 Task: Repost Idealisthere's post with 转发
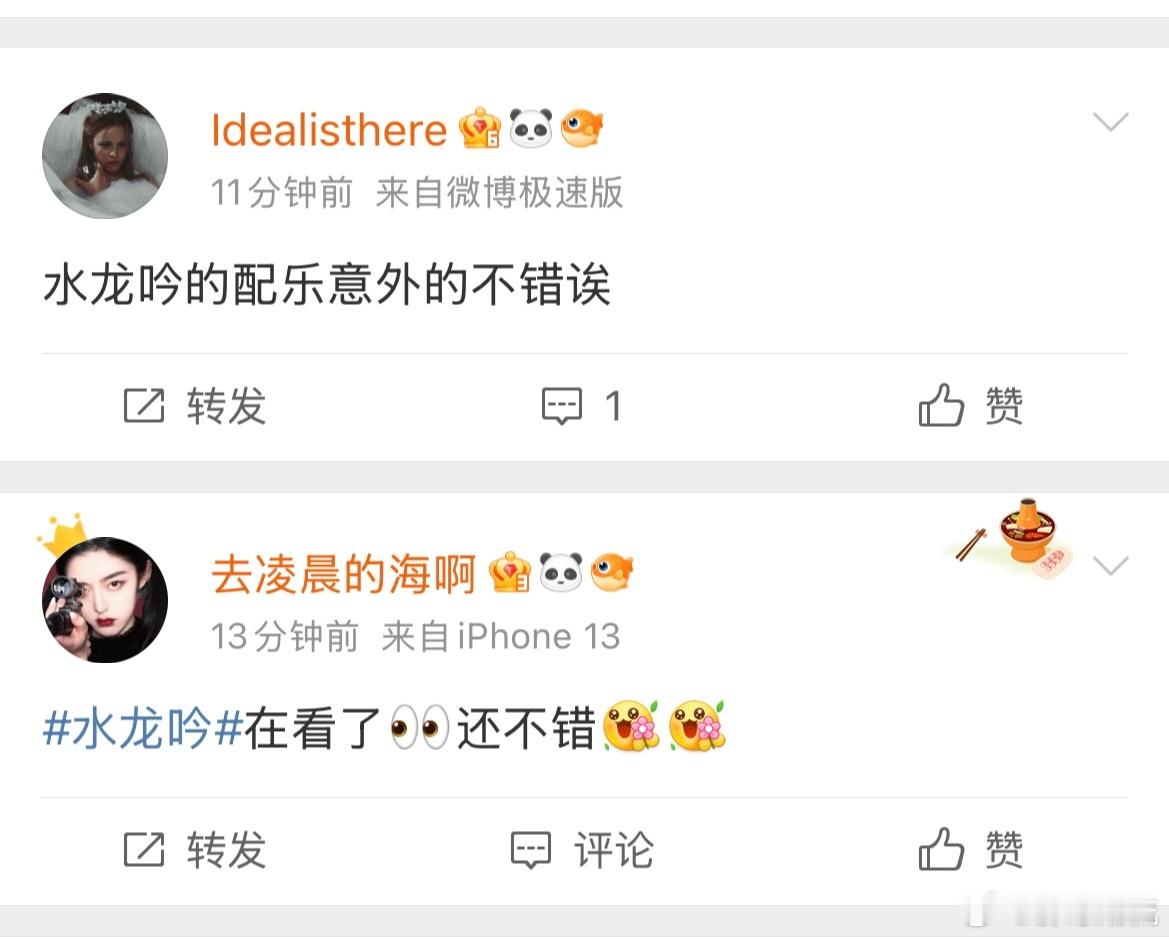pos(195,406)
